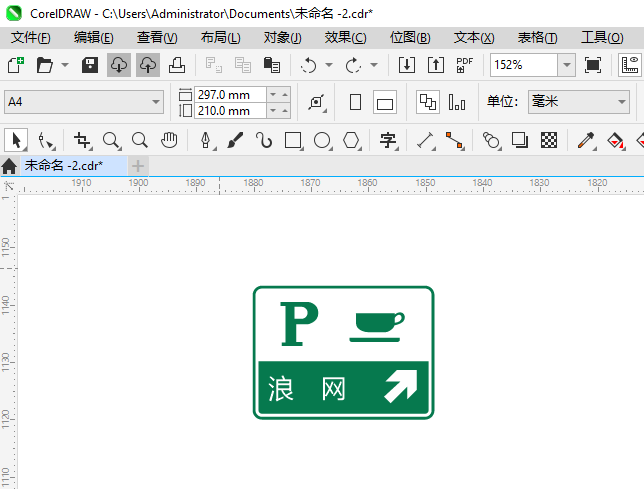Click the full-screen preview icon

pos(593,65)
